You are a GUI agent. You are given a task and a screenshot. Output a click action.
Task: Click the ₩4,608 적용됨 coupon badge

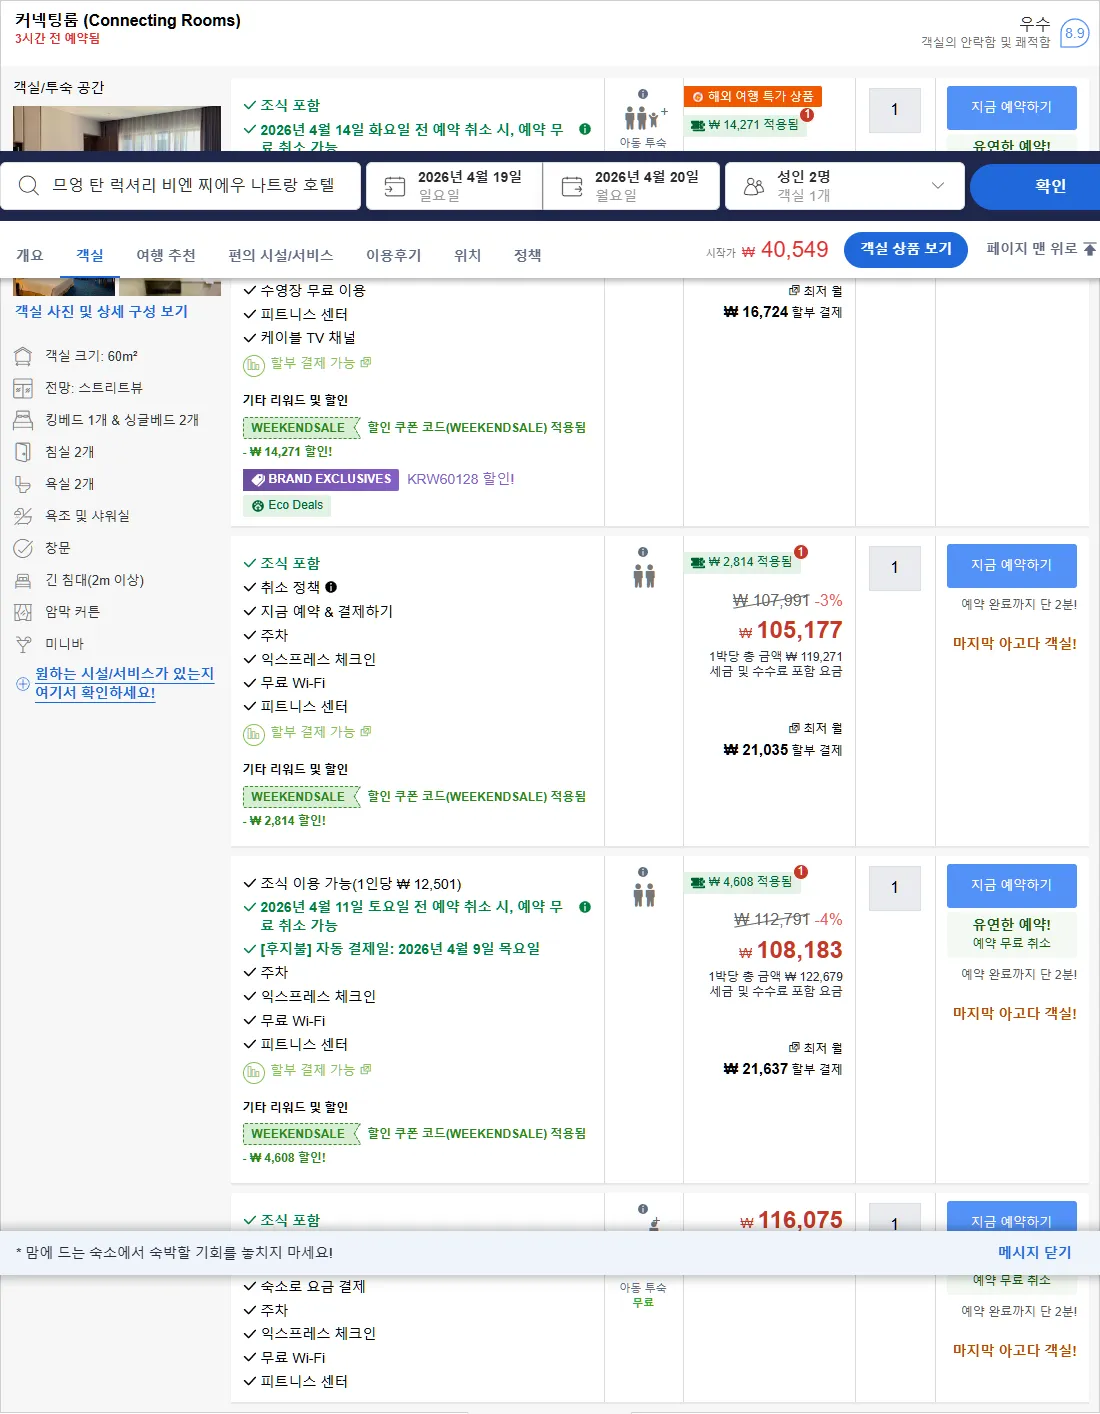pyautogui.click(x=744, y=882)
